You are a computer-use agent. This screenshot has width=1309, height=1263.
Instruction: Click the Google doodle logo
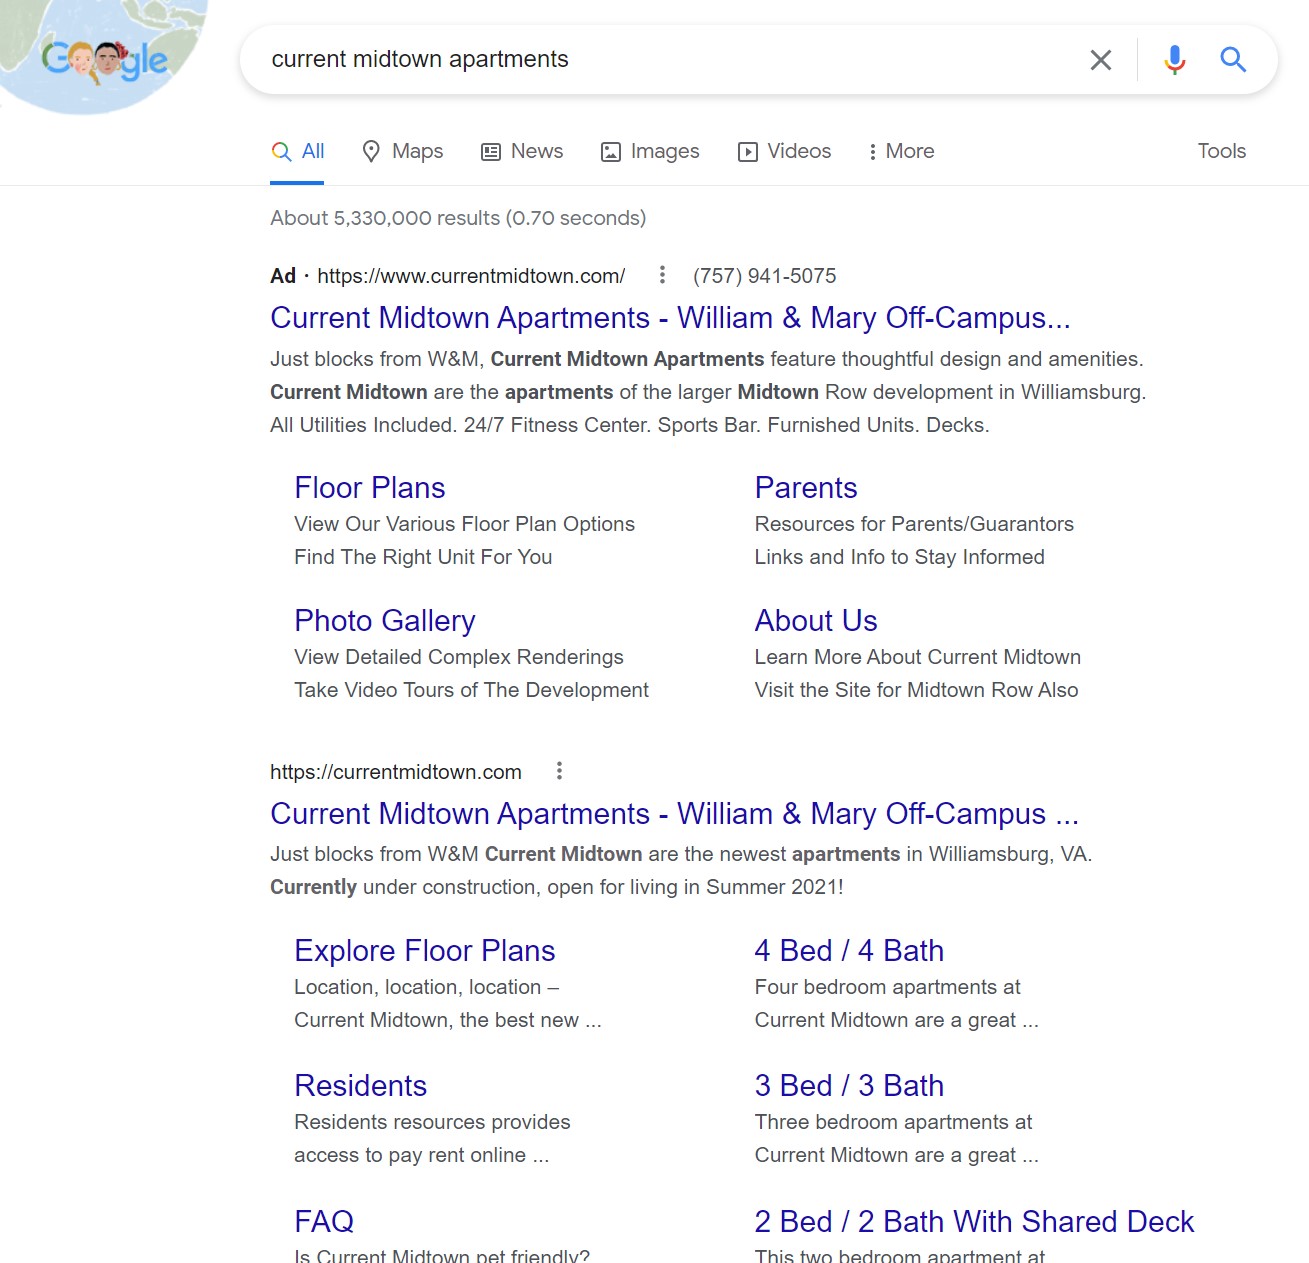[x=104, y=59]
